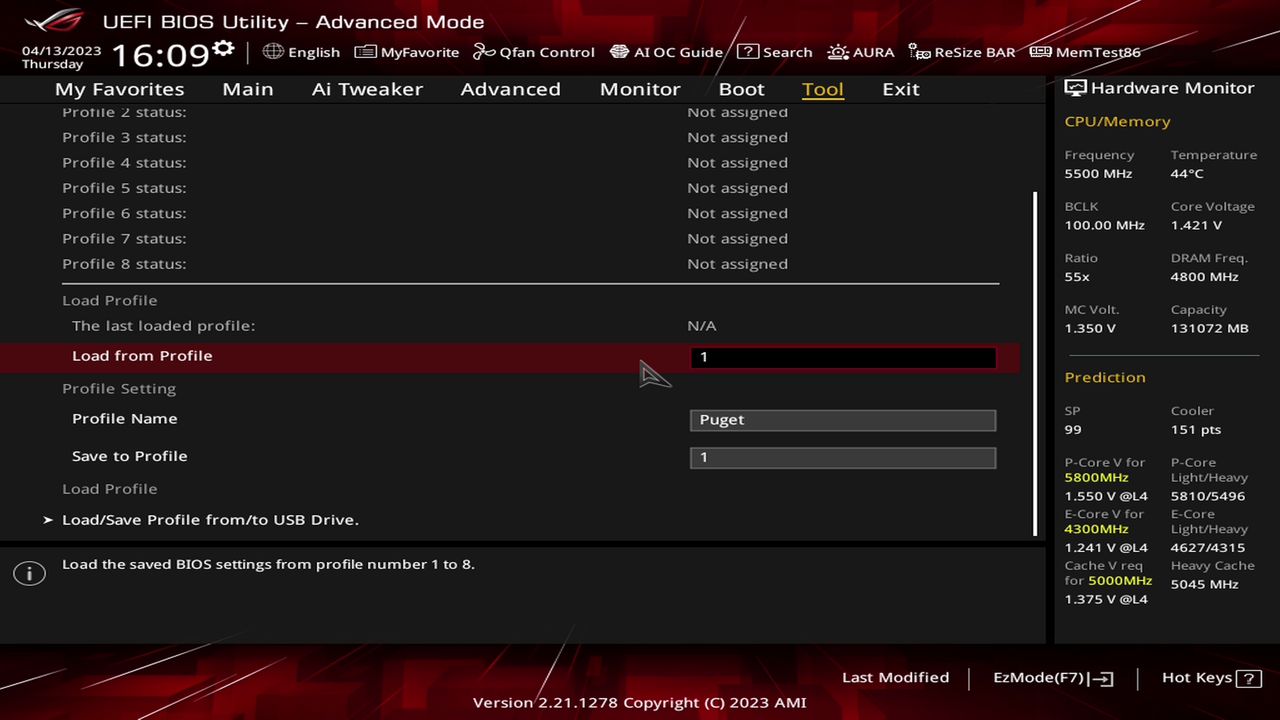
Task: Select the Tool tab
Action: [x=823, y=89]
